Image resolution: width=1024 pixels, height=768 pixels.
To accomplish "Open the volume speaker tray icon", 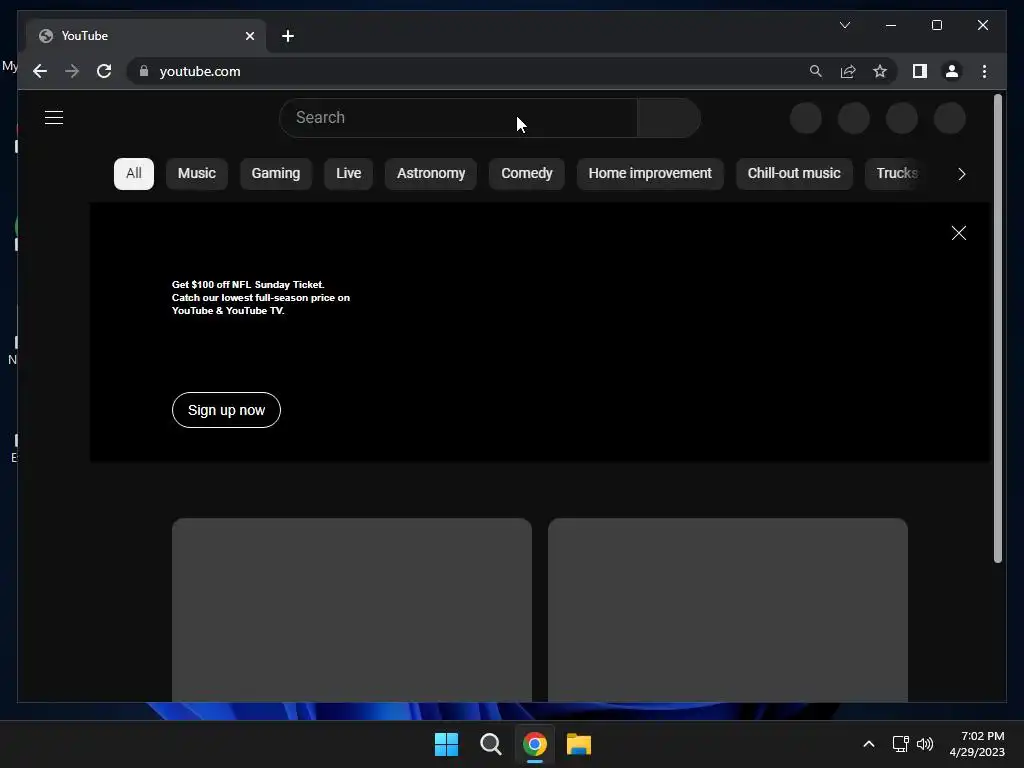I will point(925,744).
